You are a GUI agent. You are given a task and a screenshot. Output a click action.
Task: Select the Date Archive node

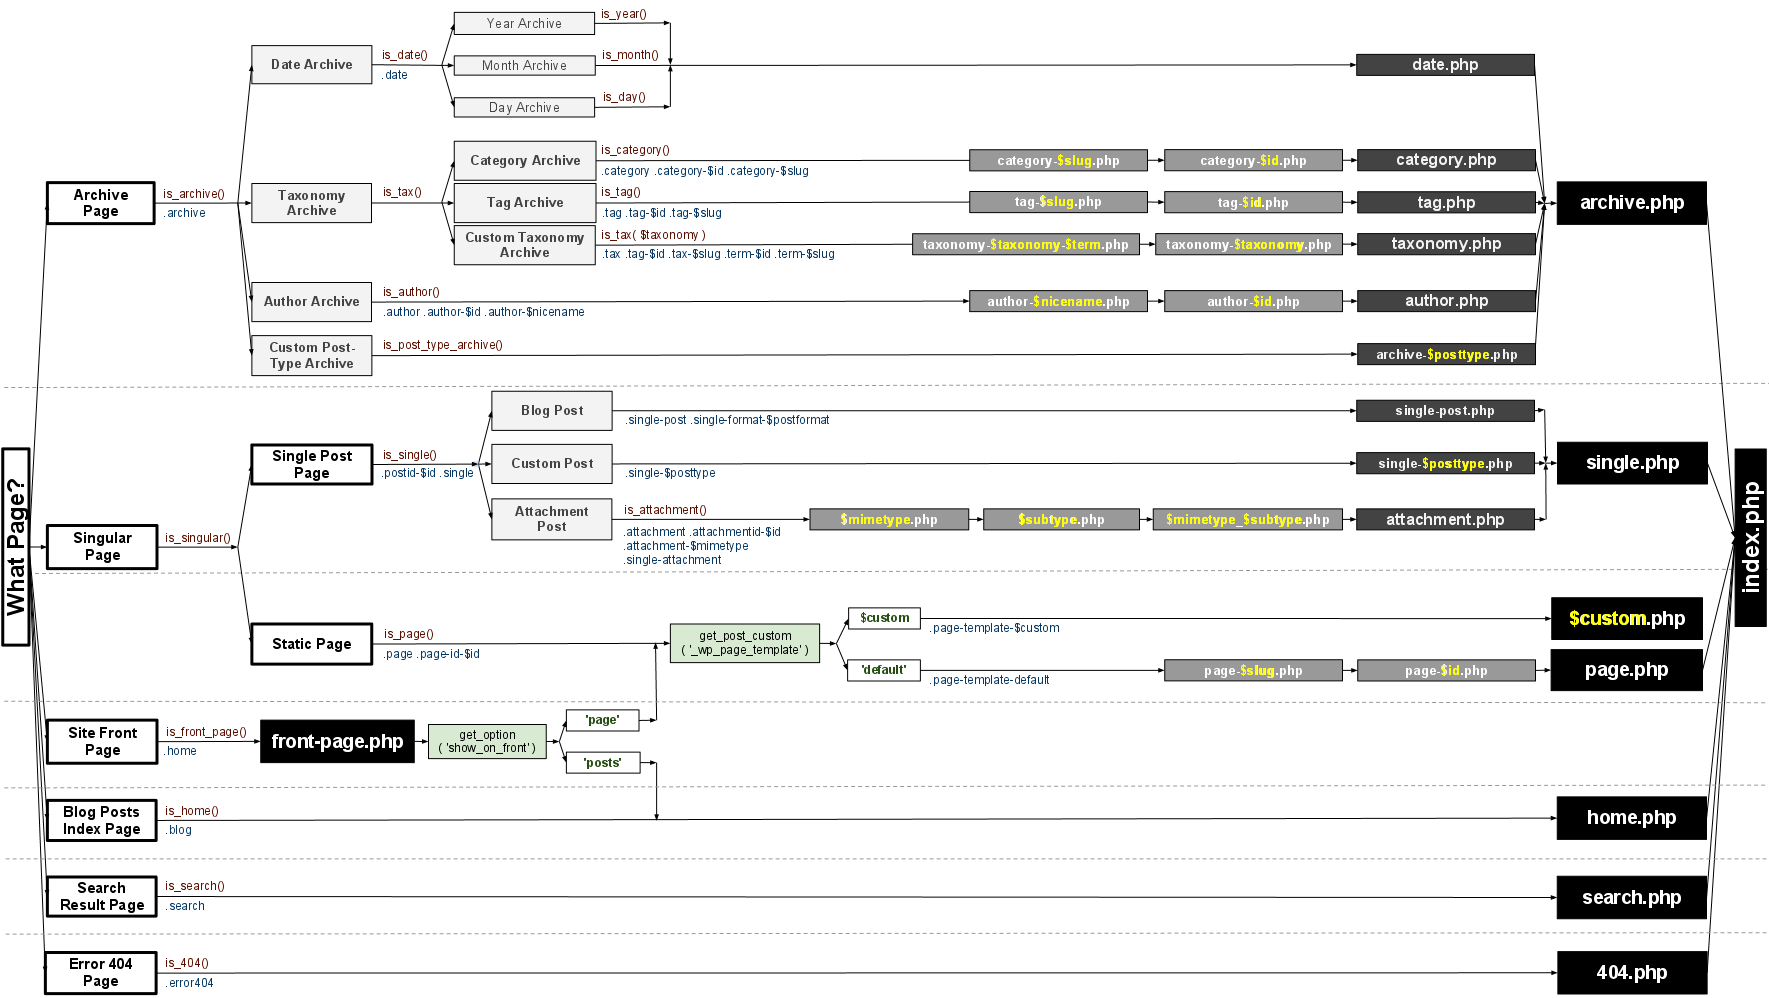[312, 65]
